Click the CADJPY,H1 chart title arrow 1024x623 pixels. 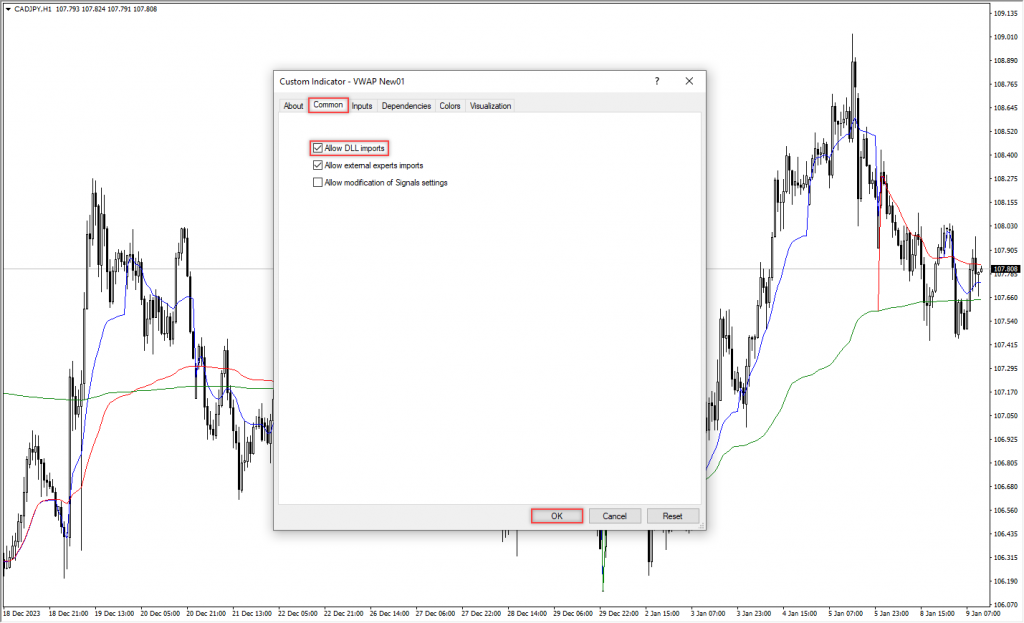(8, 9)
